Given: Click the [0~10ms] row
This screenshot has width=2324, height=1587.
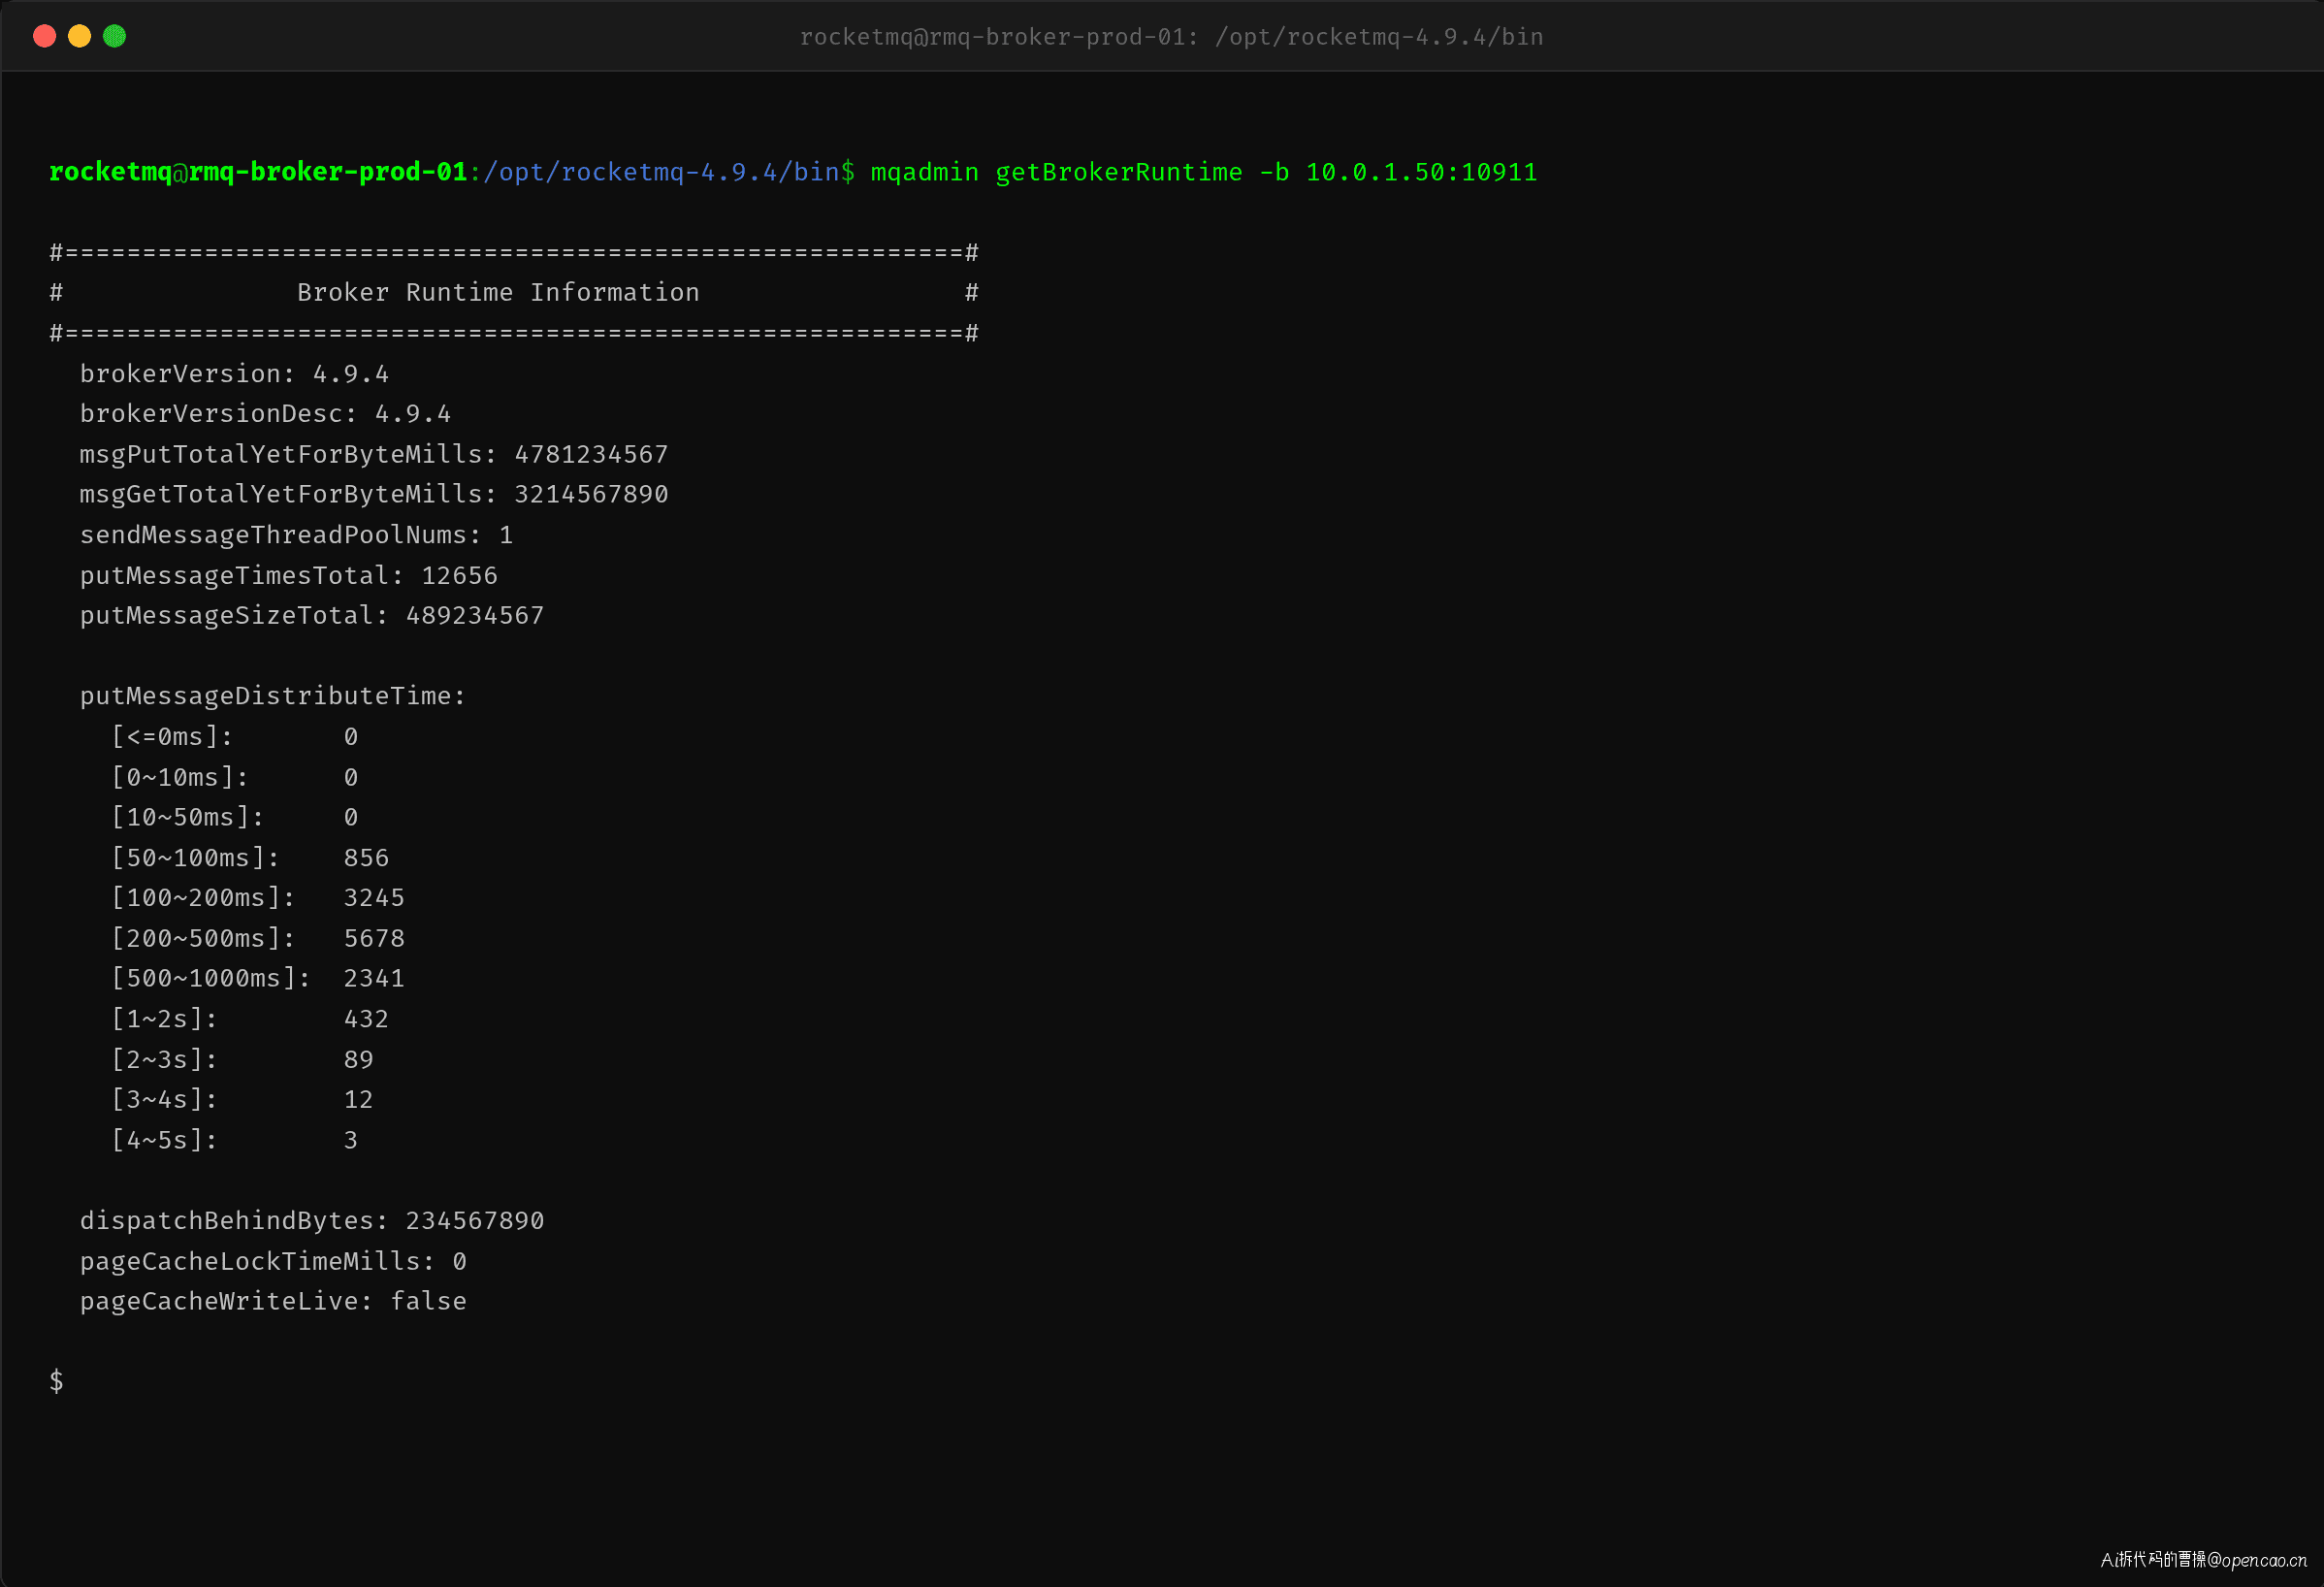Looking at the screenshot, I should point(234,777).
